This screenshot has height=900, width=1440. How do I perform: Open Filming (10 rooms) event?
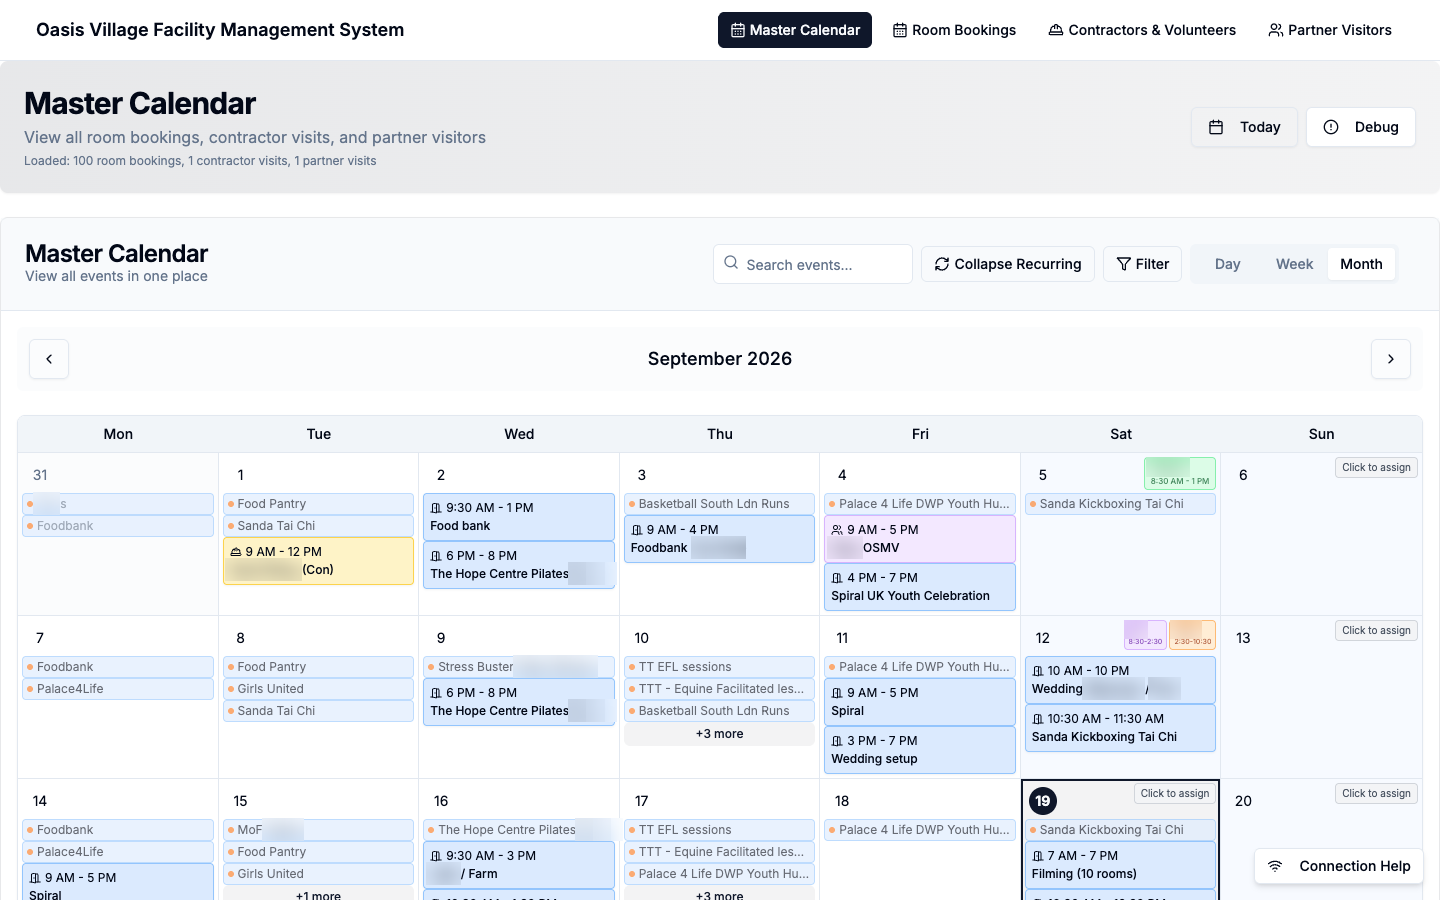1120,865
